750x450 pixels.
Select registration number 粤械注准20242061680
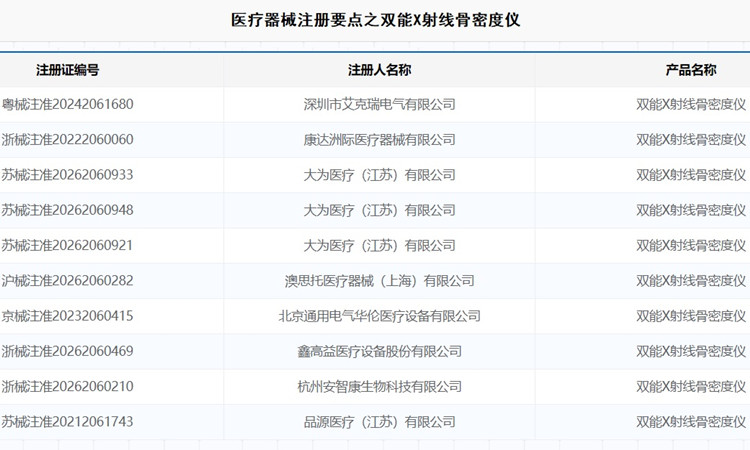click(67, 104)
